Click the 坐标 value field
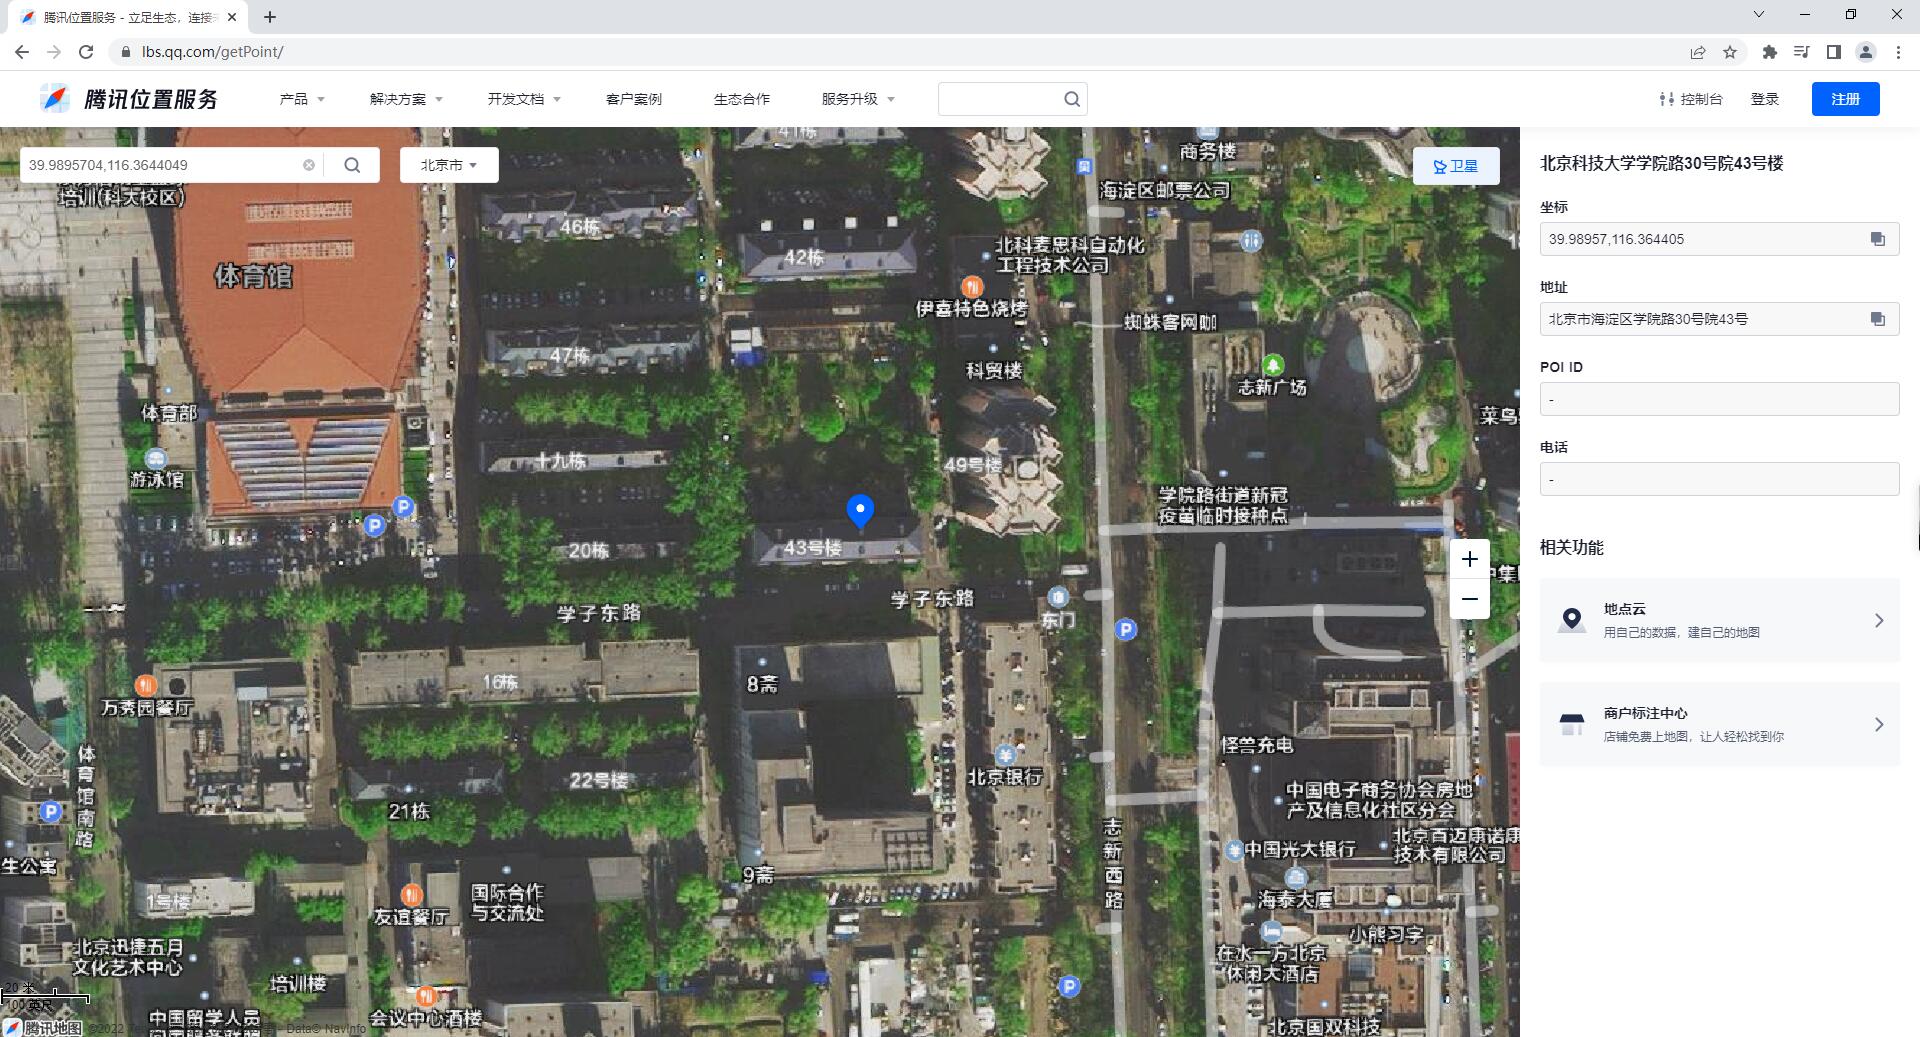Image resolution: width=1920 pixels, height=1037 pixels. point(1719,239)
